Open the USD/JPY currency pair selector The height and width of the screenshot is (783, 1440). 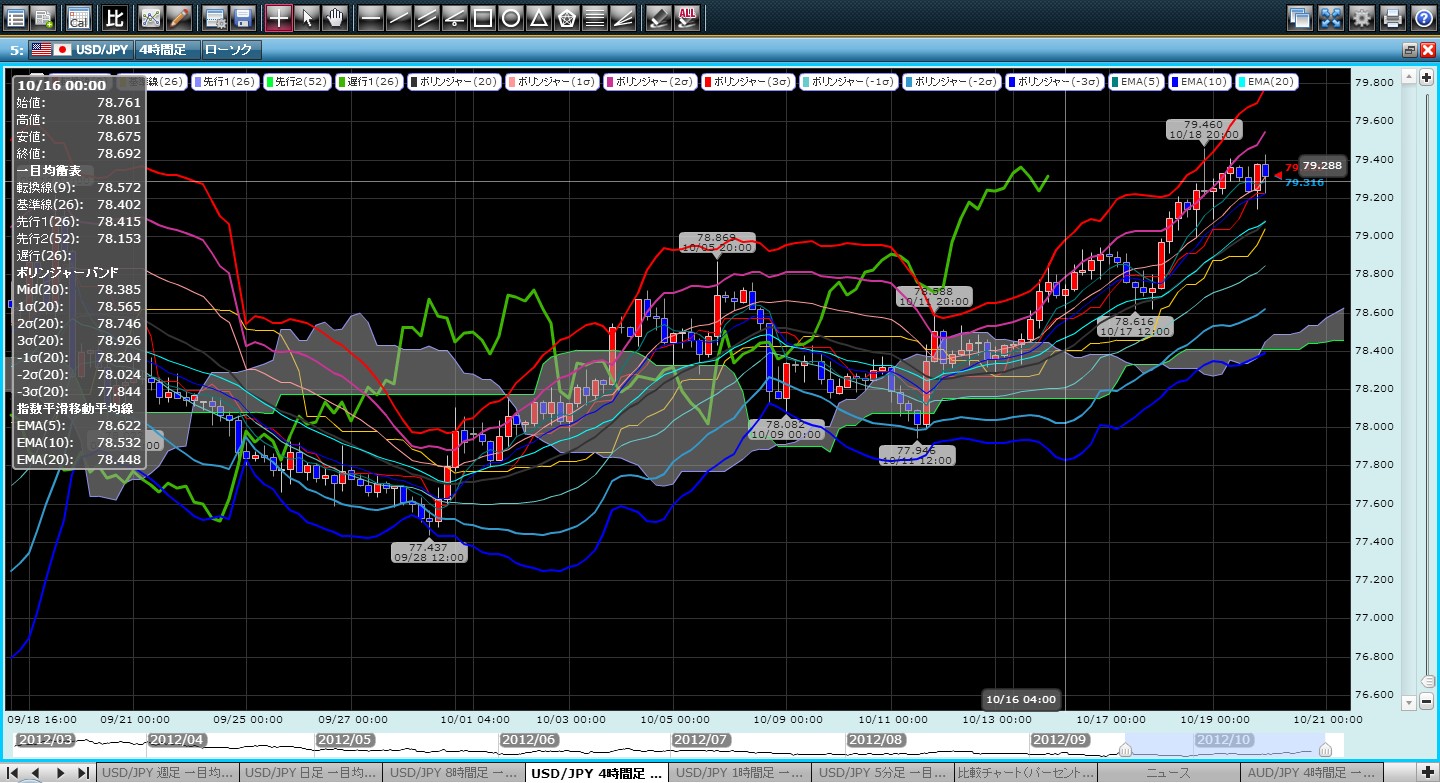click(x=80, y=49)
